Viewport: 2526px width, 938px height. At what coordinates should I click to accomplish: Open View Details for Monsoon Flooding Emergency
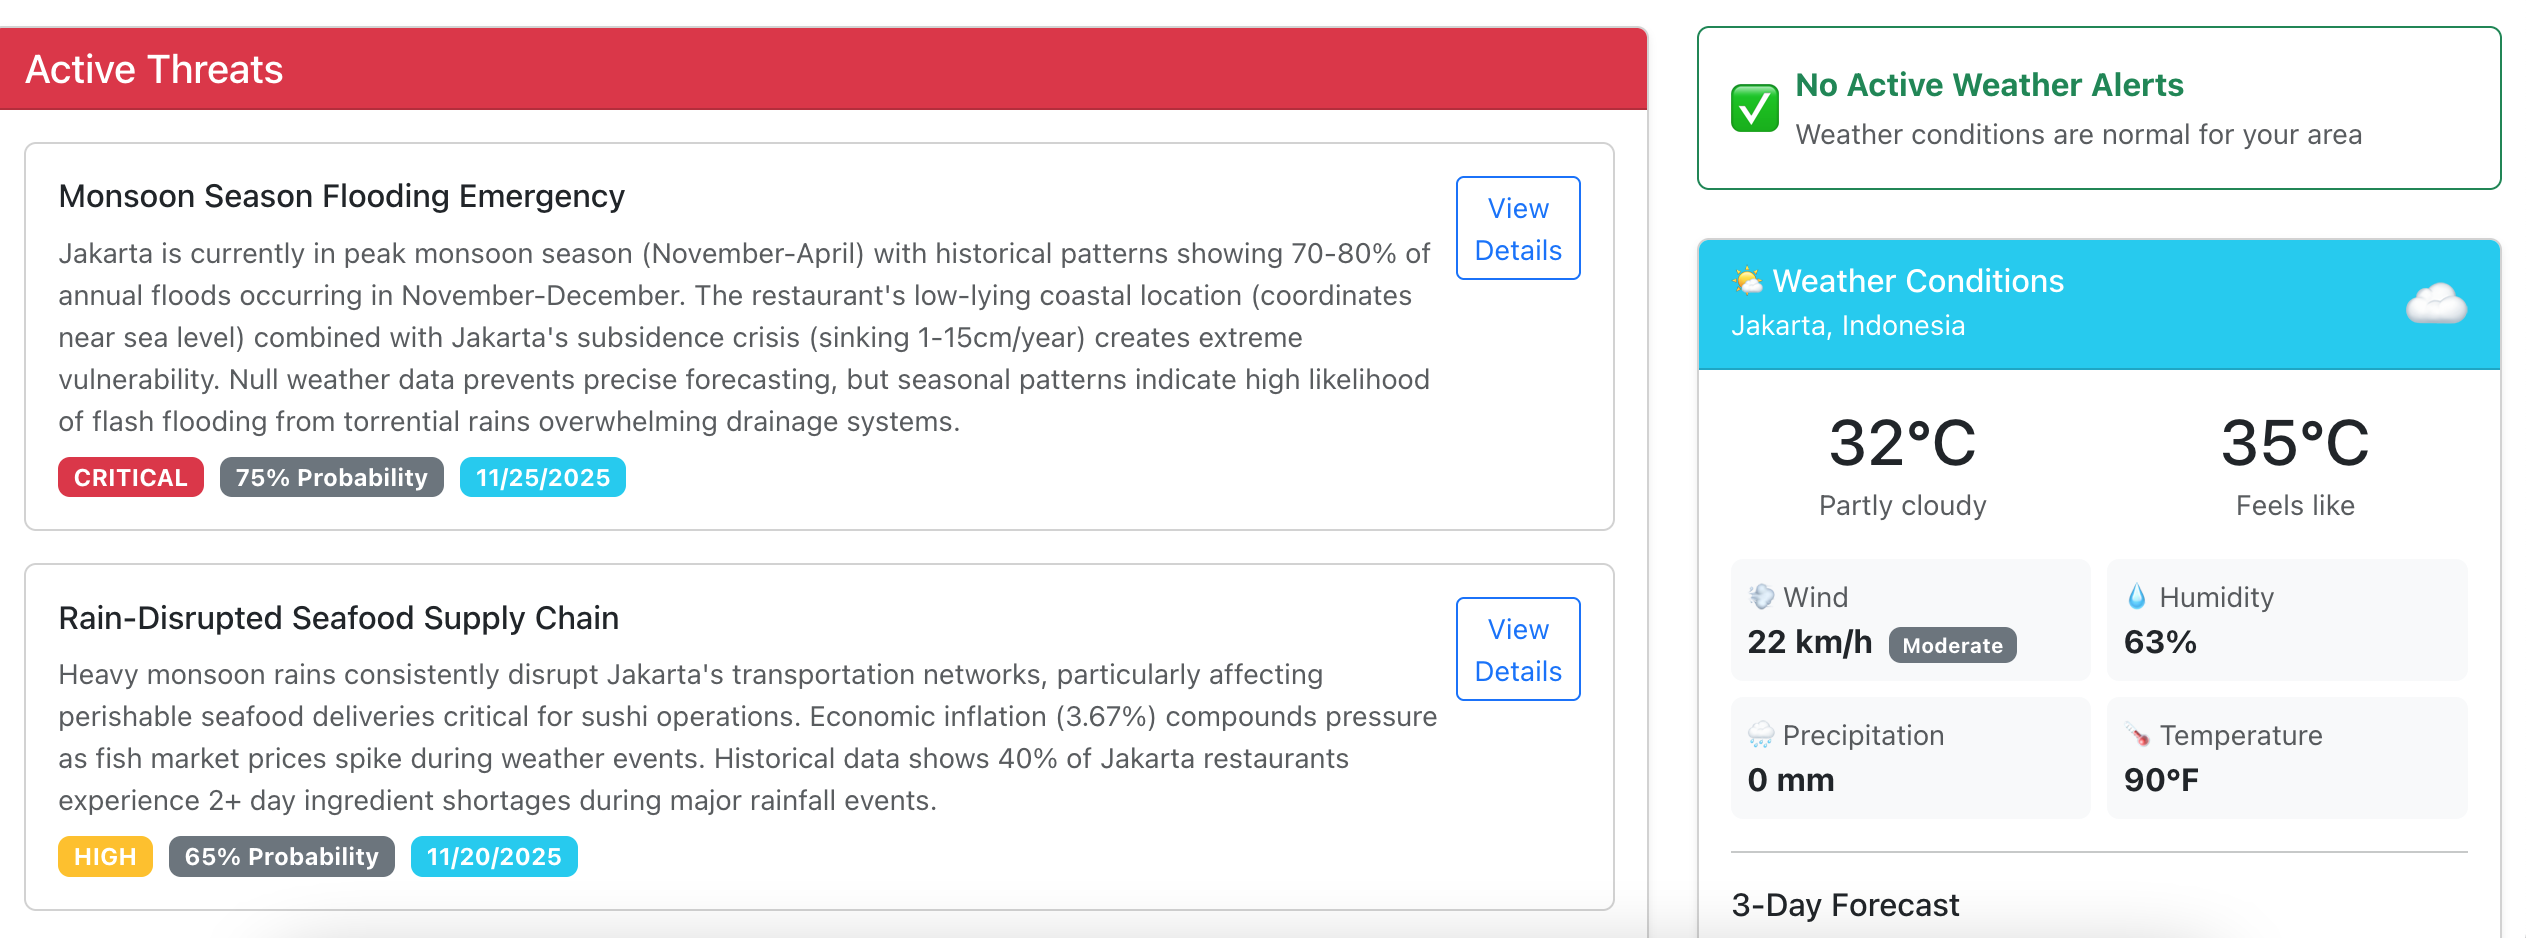coord(1518,229)
